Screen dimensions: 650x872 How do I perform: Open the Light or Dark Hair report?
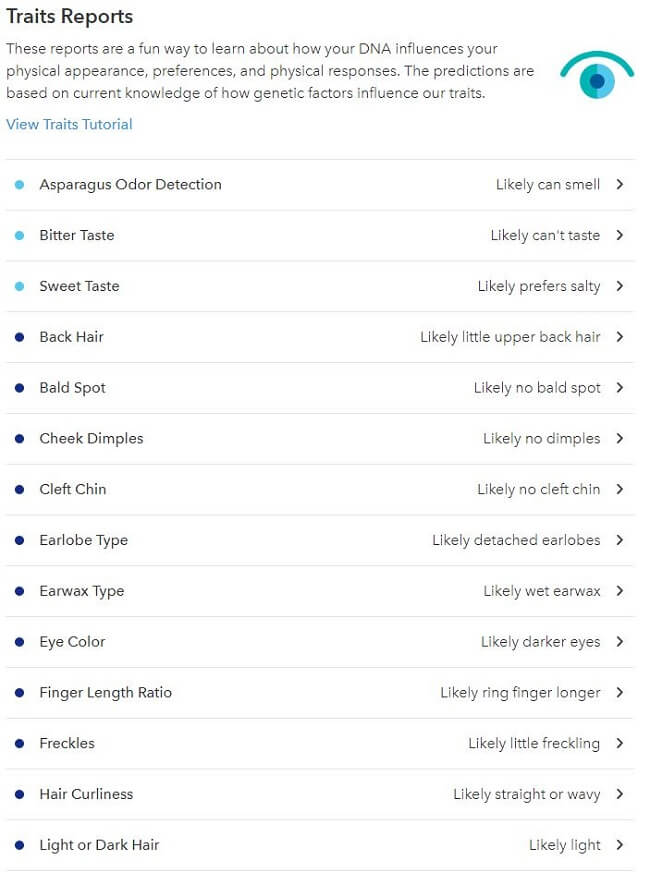[320, 845]
